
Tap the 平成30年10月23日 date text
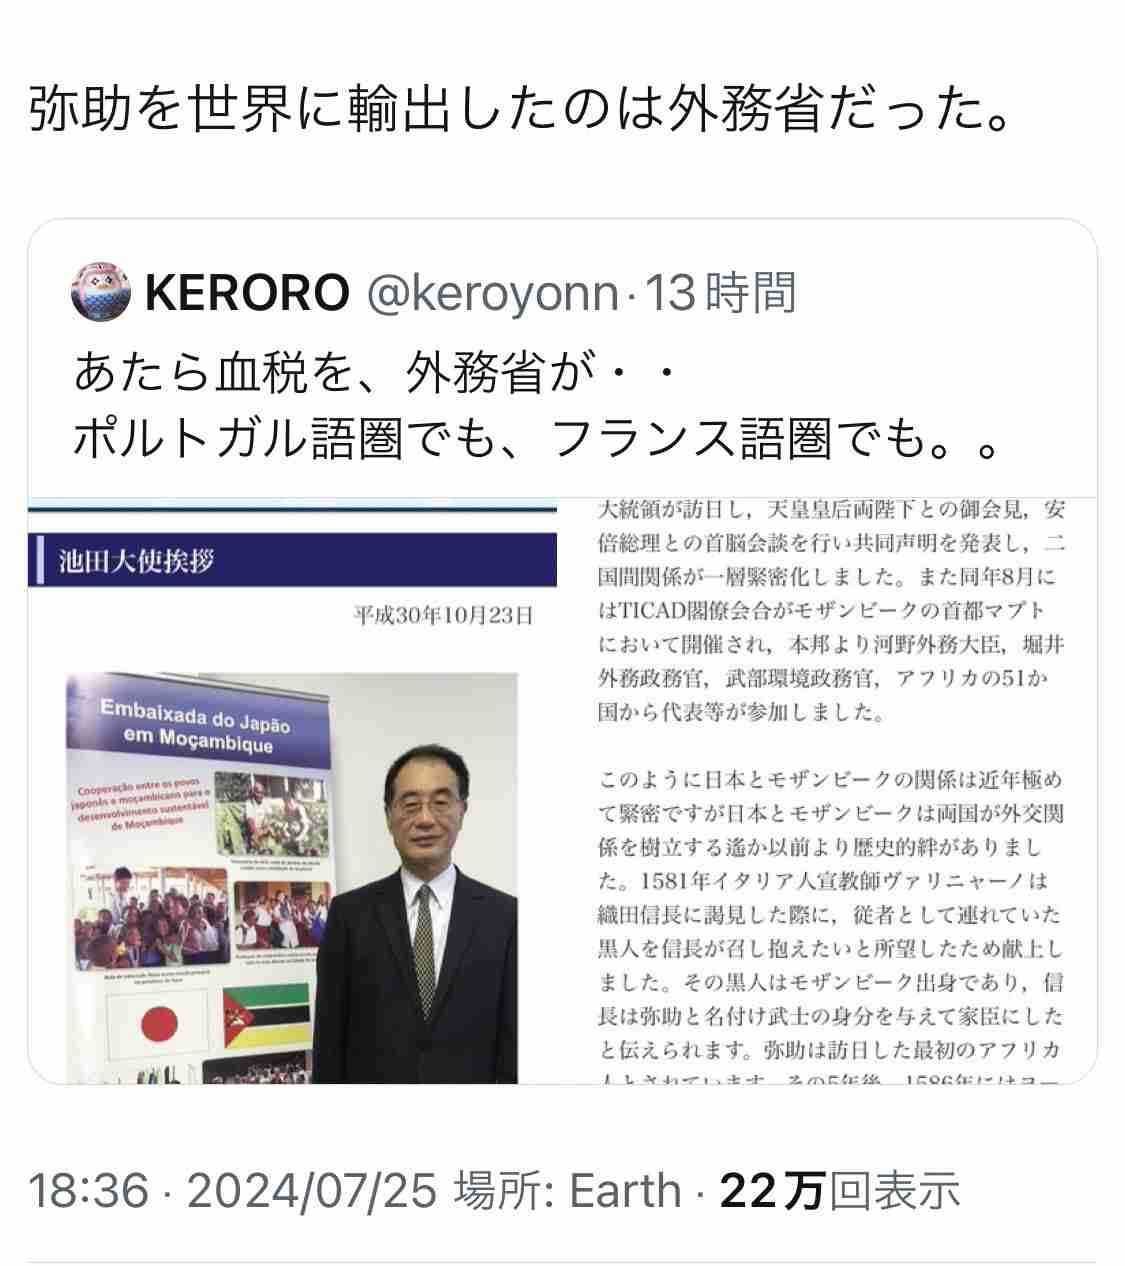(442, 615)
